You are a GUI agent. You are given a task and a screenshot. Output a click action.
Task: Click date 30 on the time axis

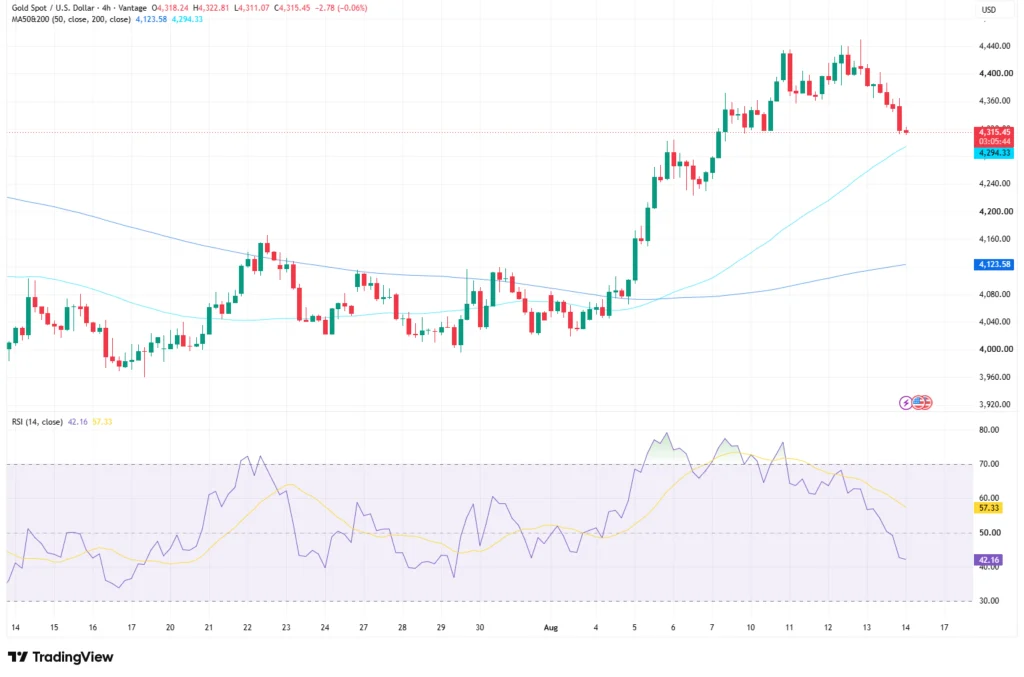[480, 627]
